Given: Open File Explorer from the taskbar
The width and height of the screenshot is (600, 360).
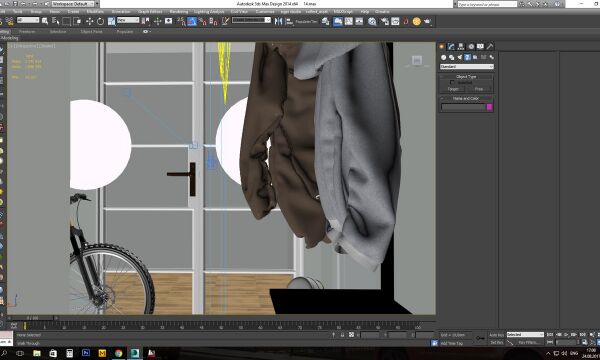Looking at the screenshot, I should click(37, 353).
